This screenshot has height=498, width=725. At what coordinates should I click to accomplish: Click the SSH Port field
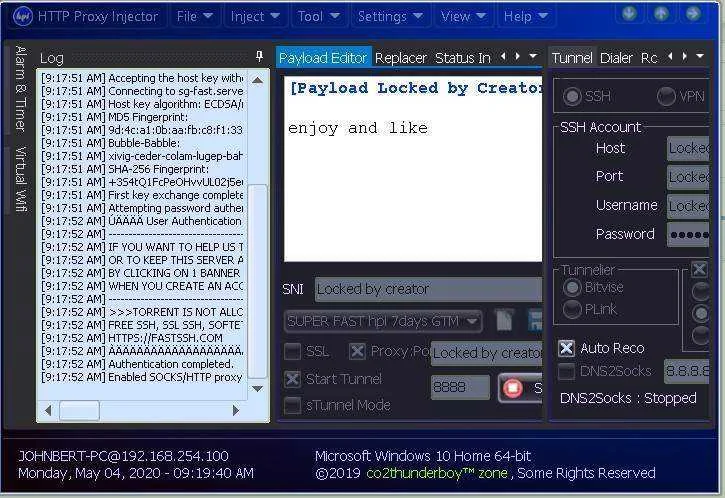tap(688, 177)
